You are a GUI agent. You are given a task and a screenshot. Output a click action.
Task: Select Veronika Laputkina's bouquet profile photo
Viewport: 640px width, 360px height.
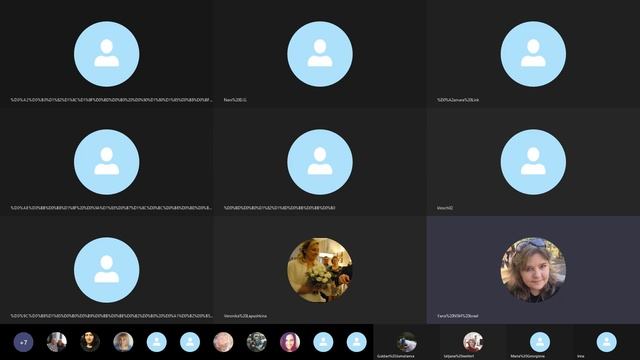320,270
